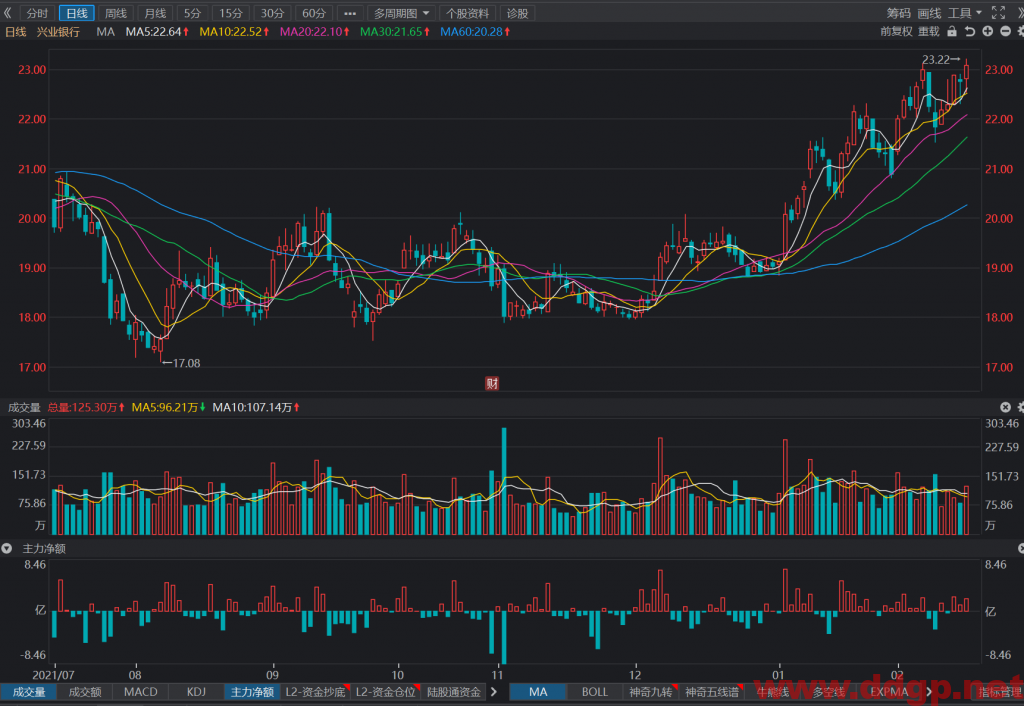This screenshot has width=1024, height=706.
Task: Select the MA main-chart indicator tab
Action: 538,692
